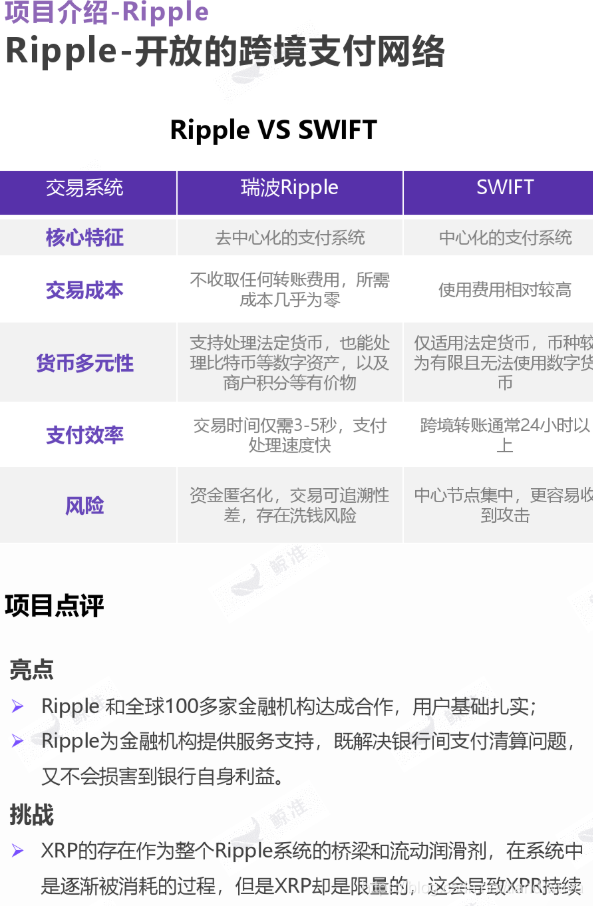Click the '挑战' subheading
The width and height of the screenshot is (593, 906).
32,814
